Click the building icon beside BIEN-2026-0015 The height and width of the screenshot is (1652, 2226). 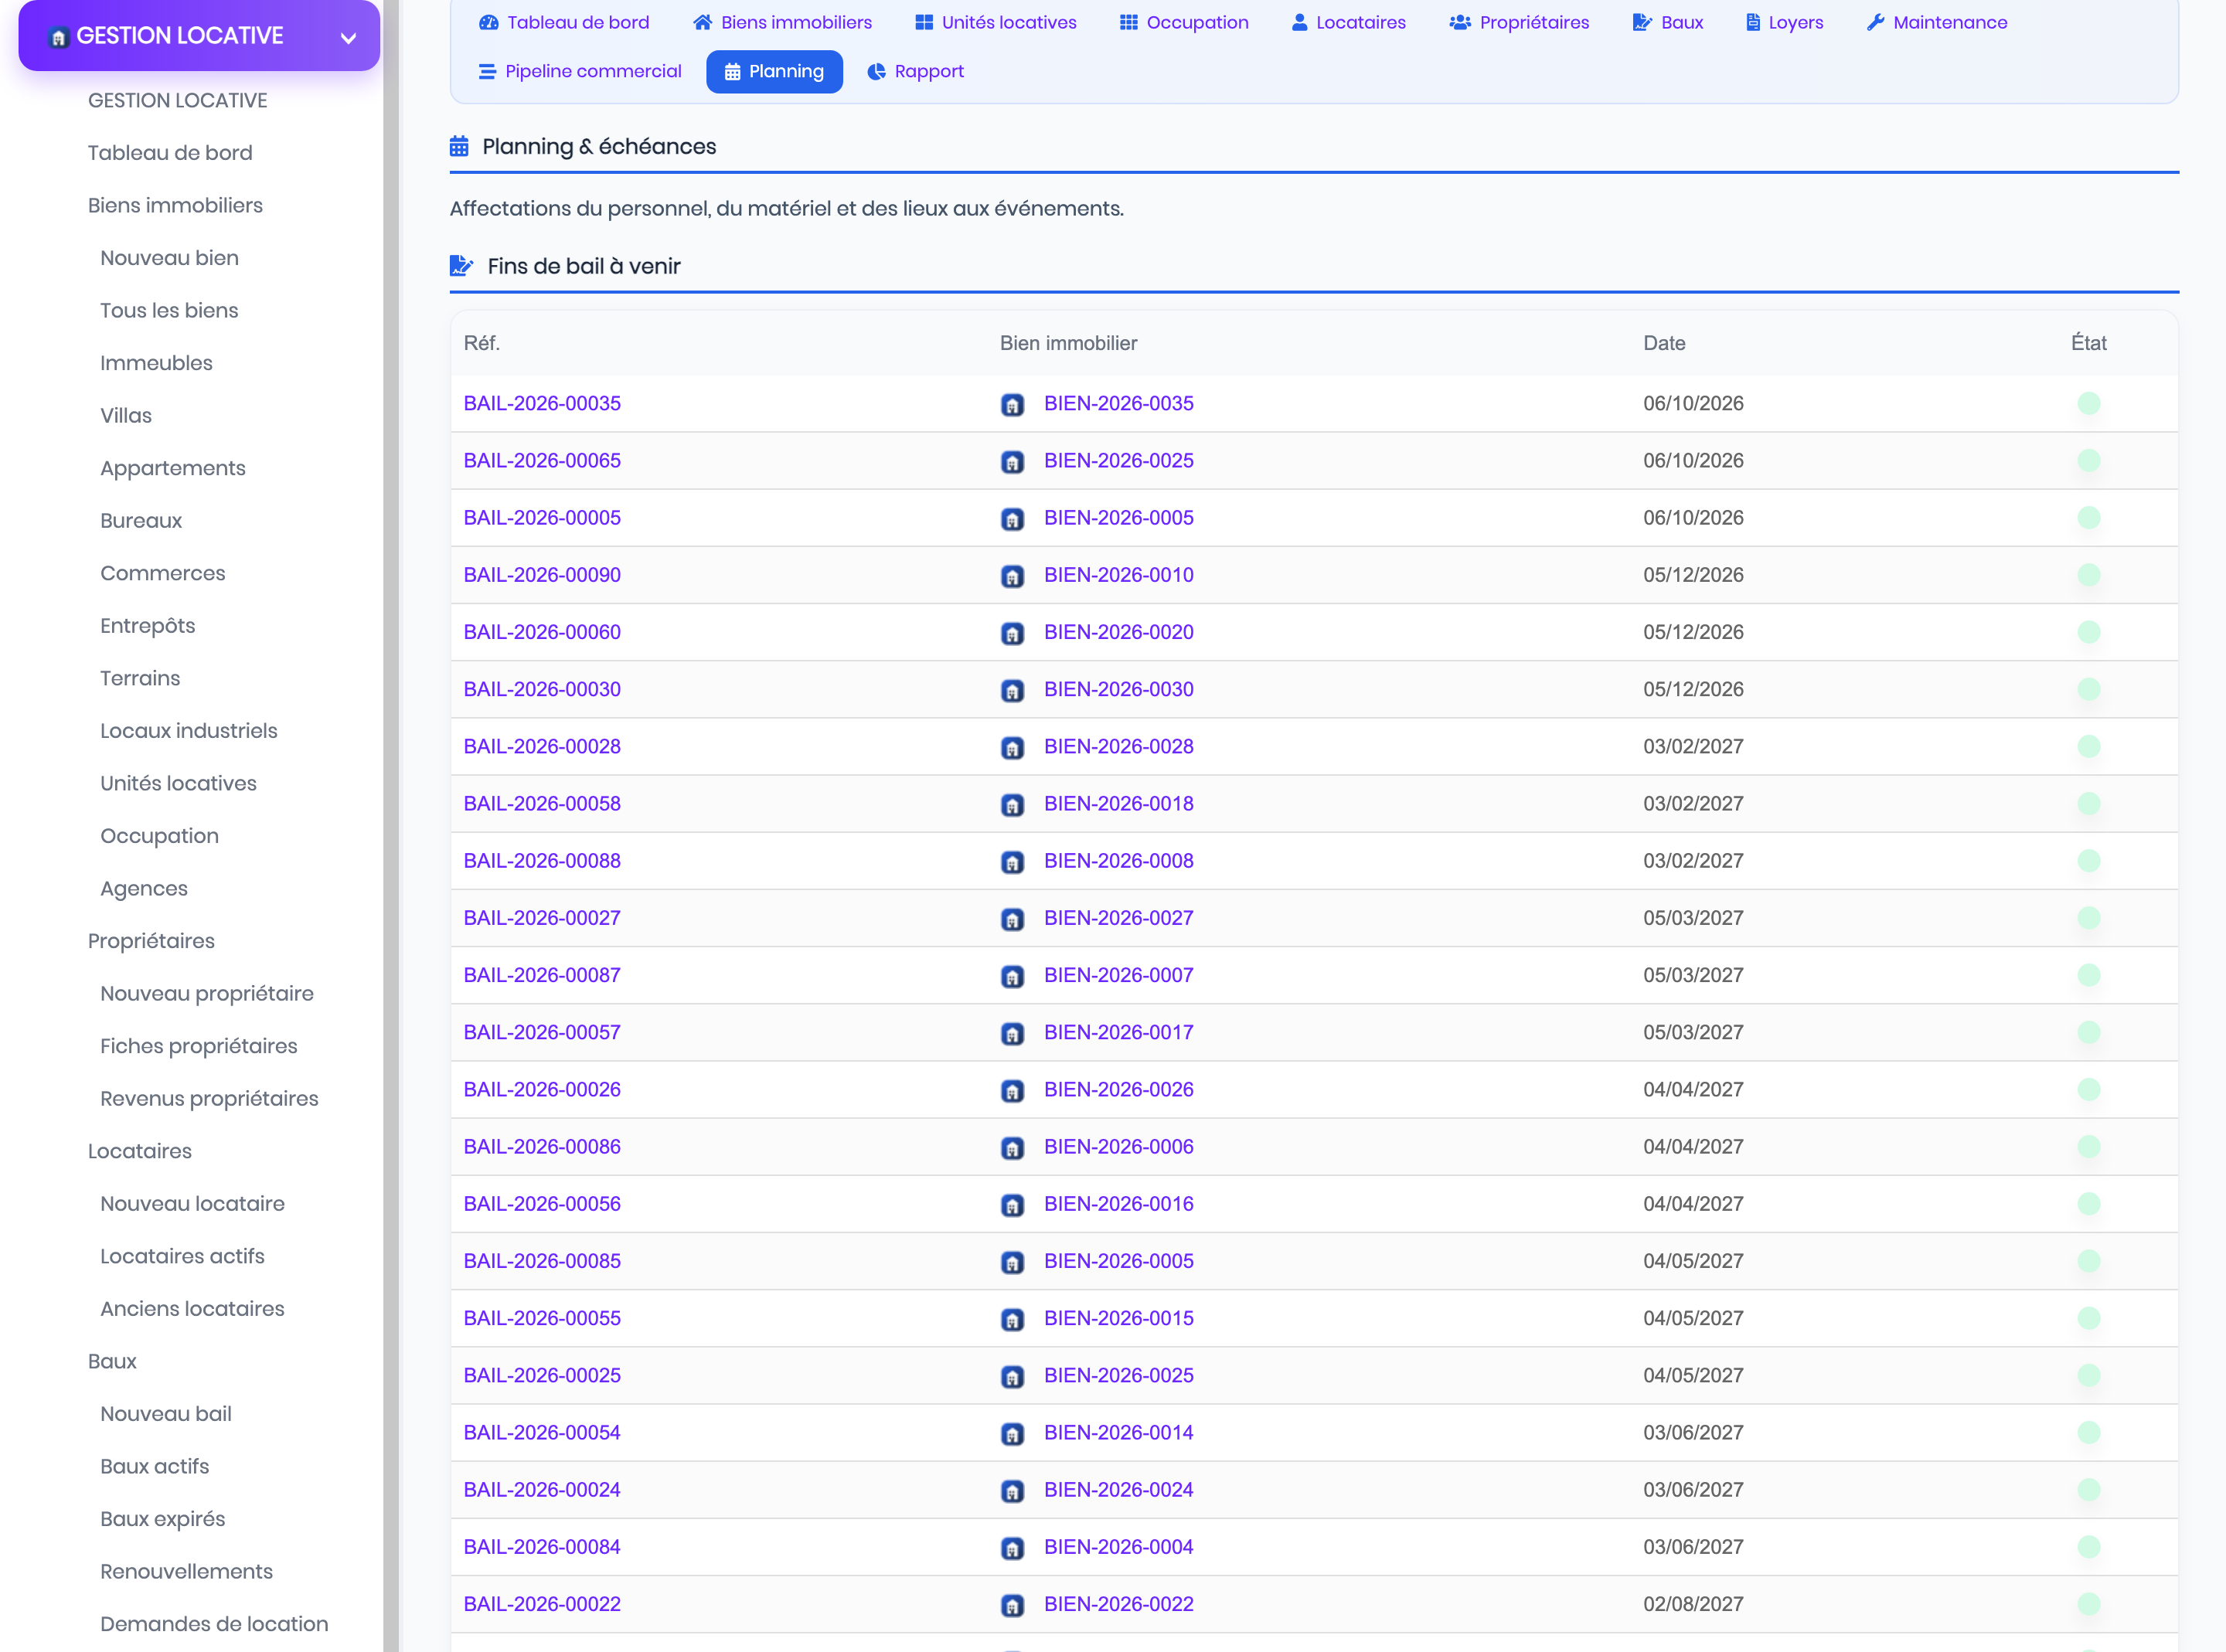coord(1012,1320)
